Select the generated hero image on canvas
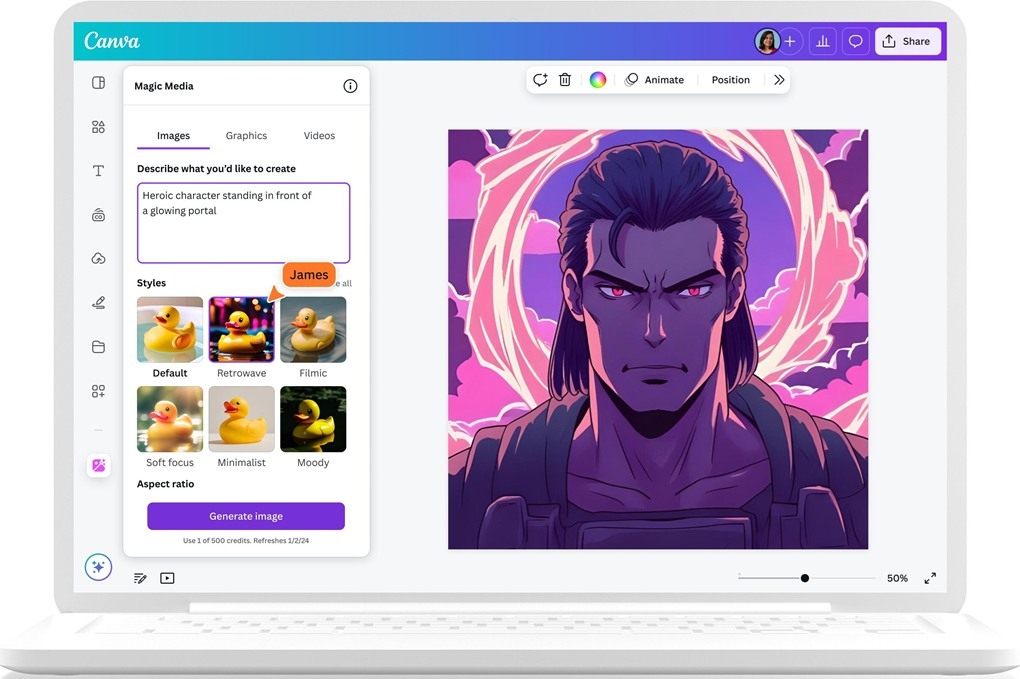The width and height of the screenshot is (1020, 679). (658, 339)
